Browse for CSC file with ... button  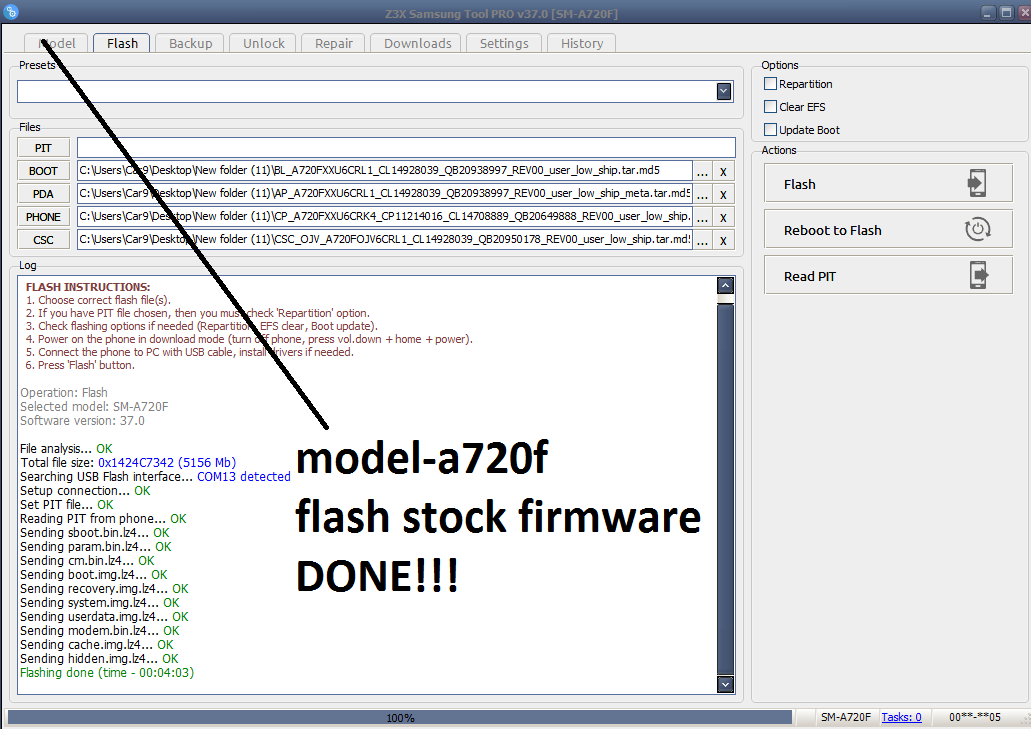(702, 241)
